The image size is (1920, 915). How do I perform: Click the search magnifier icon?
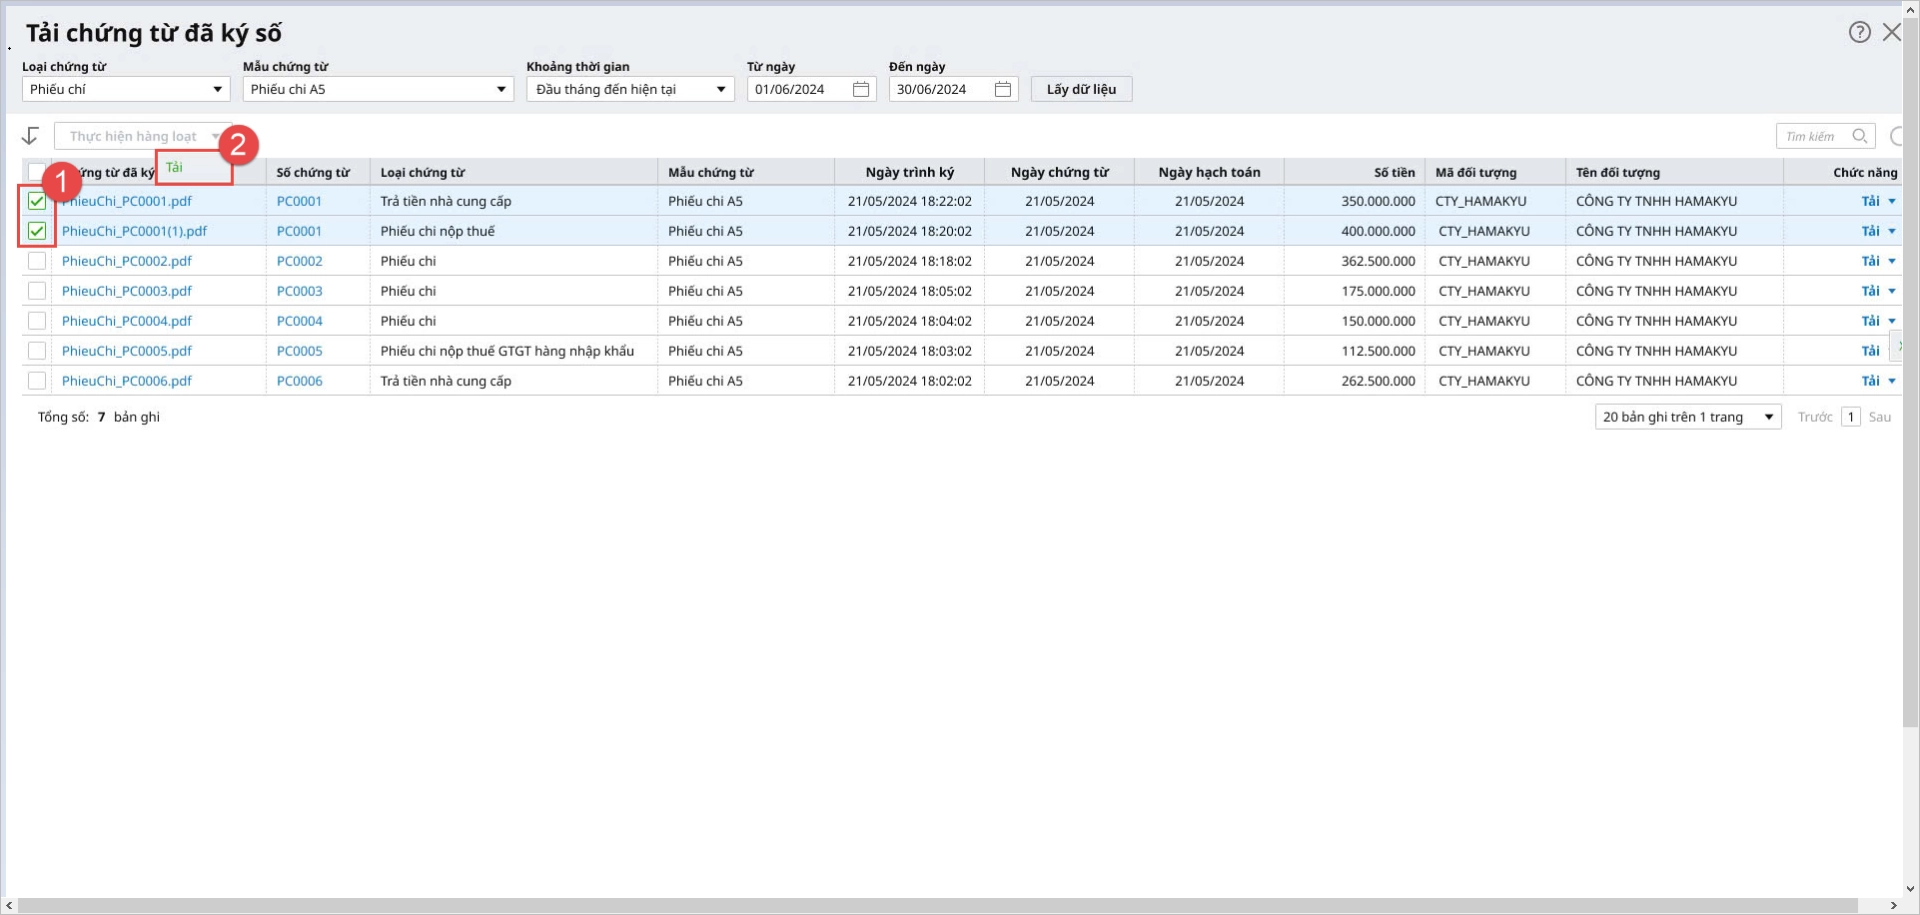click(1860, 136)
